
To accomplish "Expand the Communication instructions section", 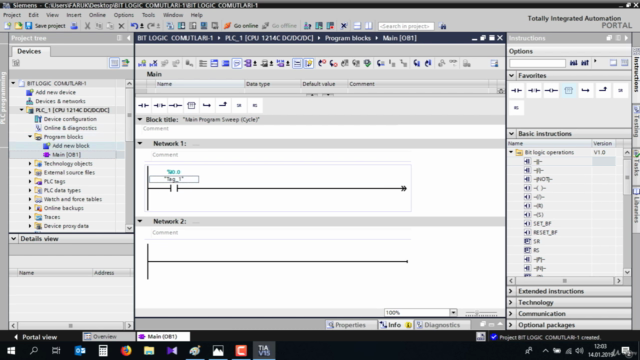I will [x=511, y=314].
